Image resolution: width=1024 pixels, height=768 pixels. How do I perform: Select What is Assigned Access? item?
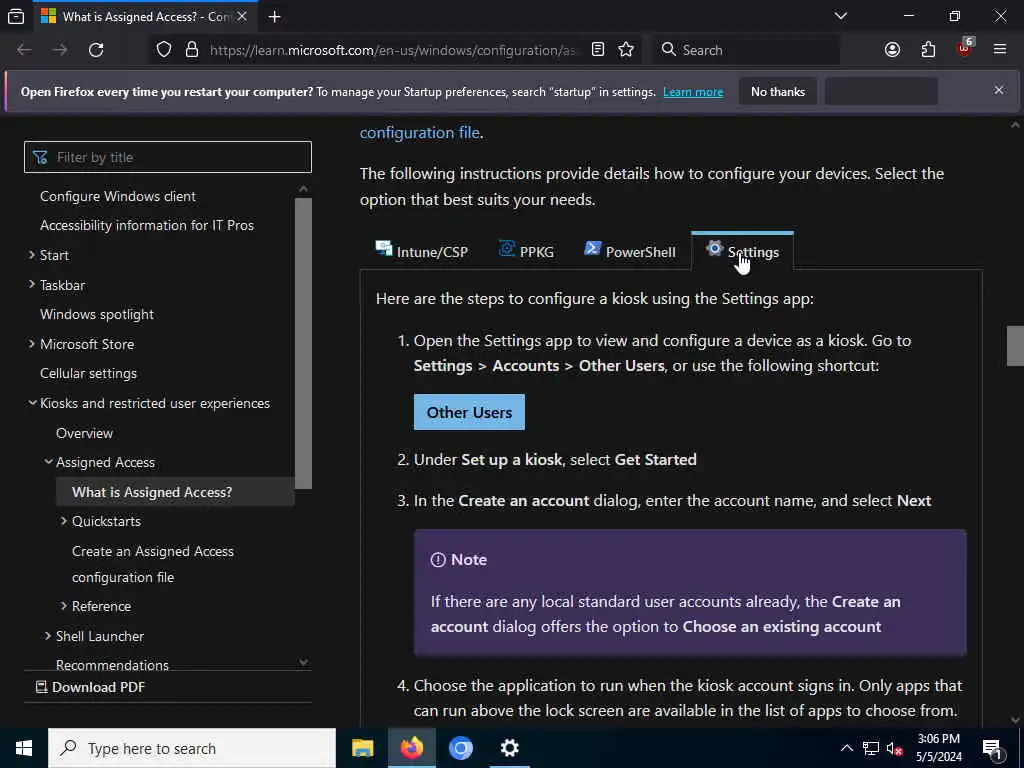tap(175, 492)
